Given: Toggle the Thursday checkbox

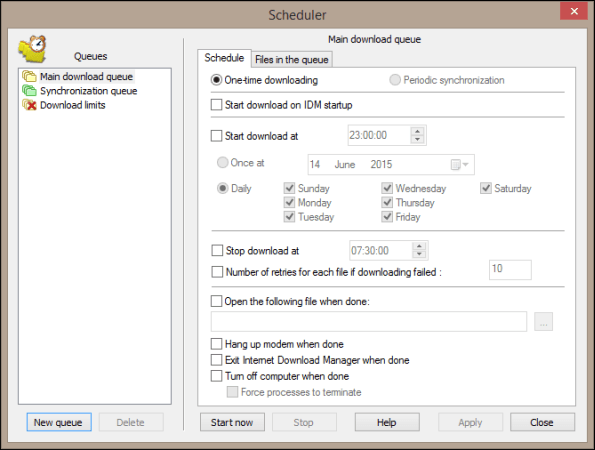Looking at the screenshot, I should [387, 202].
